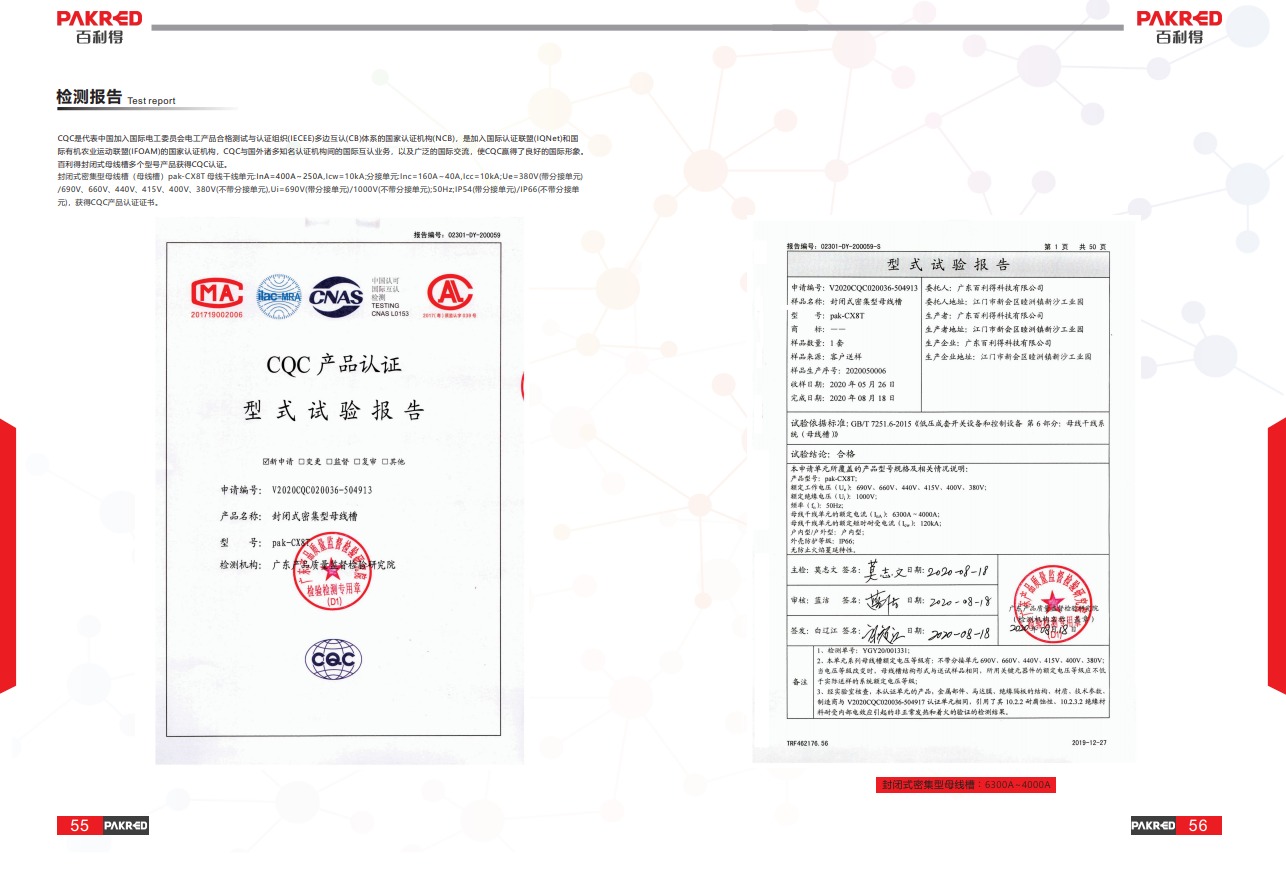Click the red round stamp on cover certificate
The height and width of the screenshot is (872, 1286).
pyautogui.click(x=332, y=573)
